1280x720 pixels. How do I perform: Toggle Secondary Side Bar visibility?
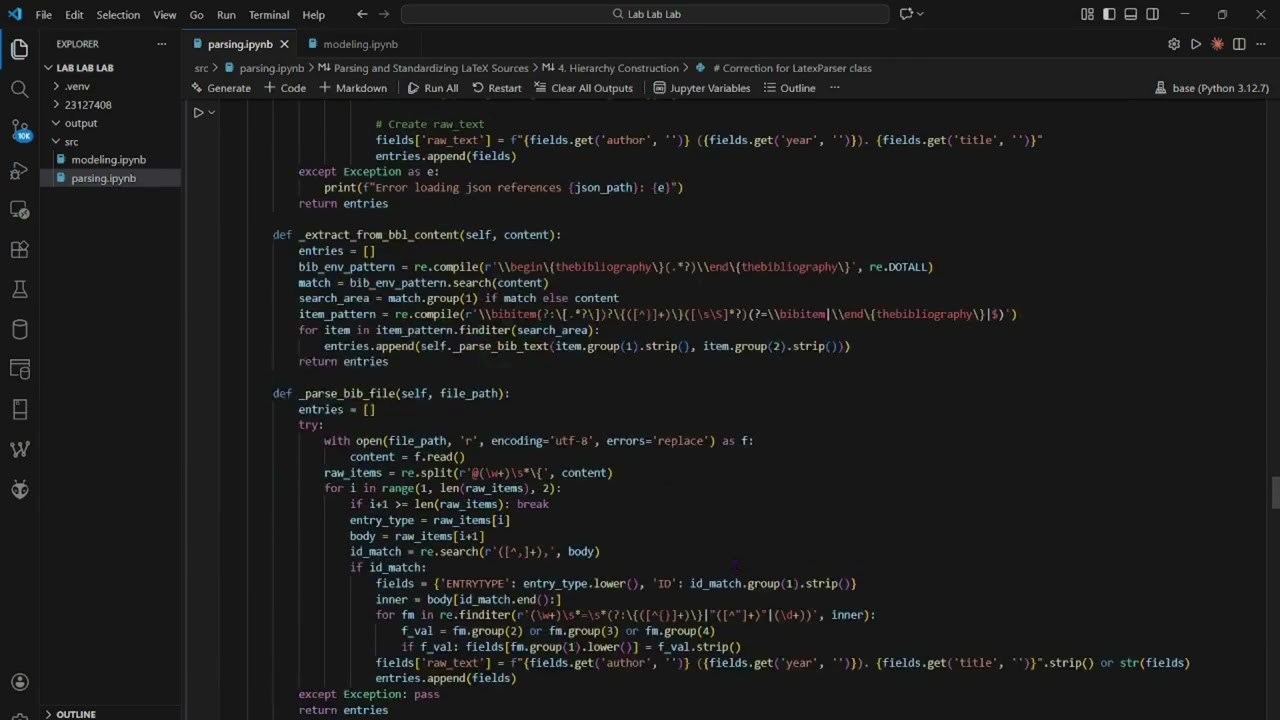[x=1153, y=14]
